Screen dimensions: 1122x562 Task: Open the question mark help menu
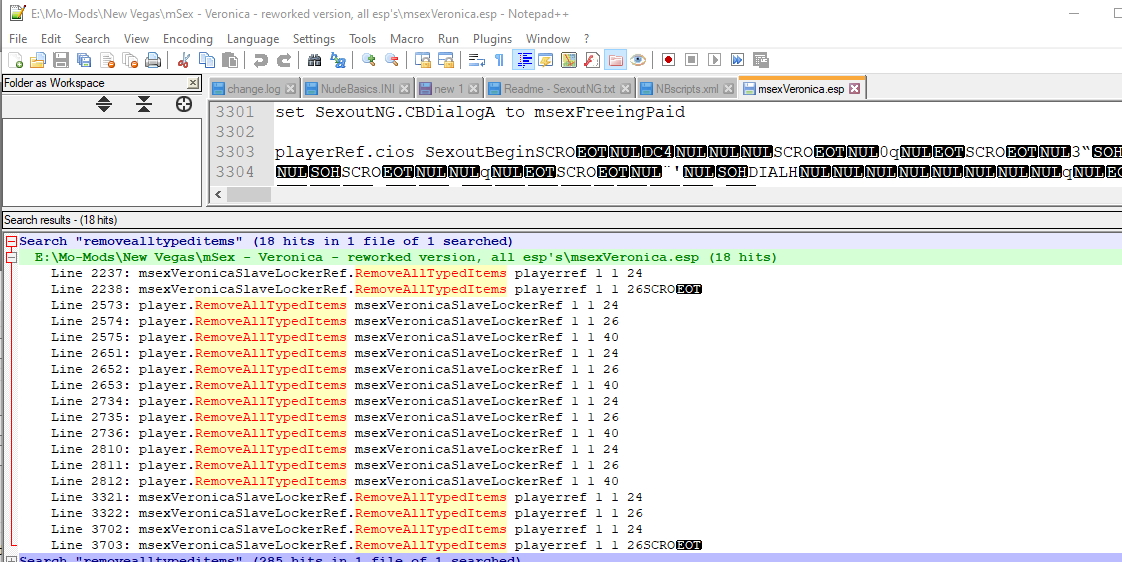pos(587,39)
